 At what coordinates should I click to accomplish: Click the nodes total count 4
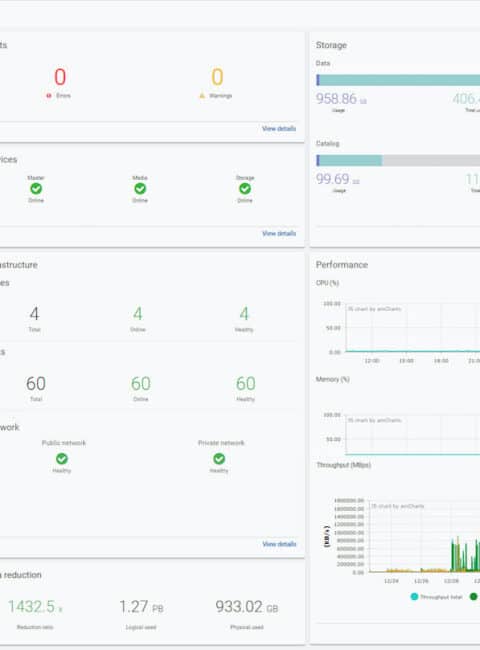34,314
